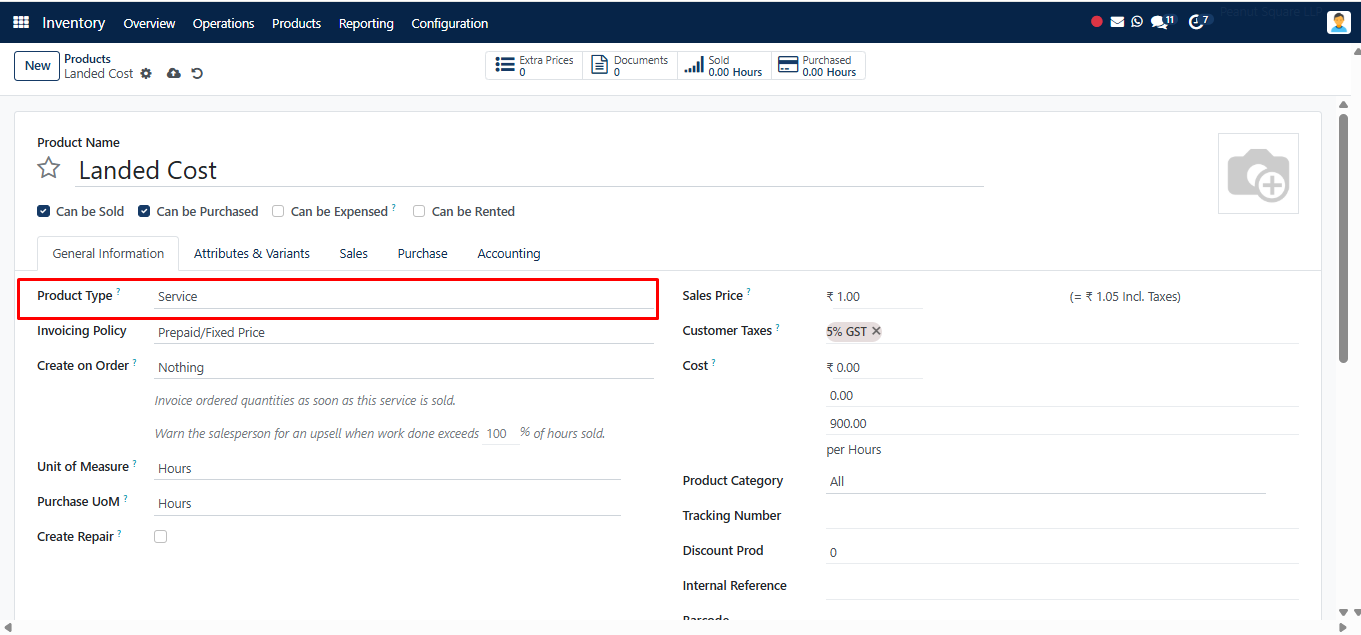Open the Product Type dropdown showing Service
Screen dimensions: 1361x635
point(404,297)
